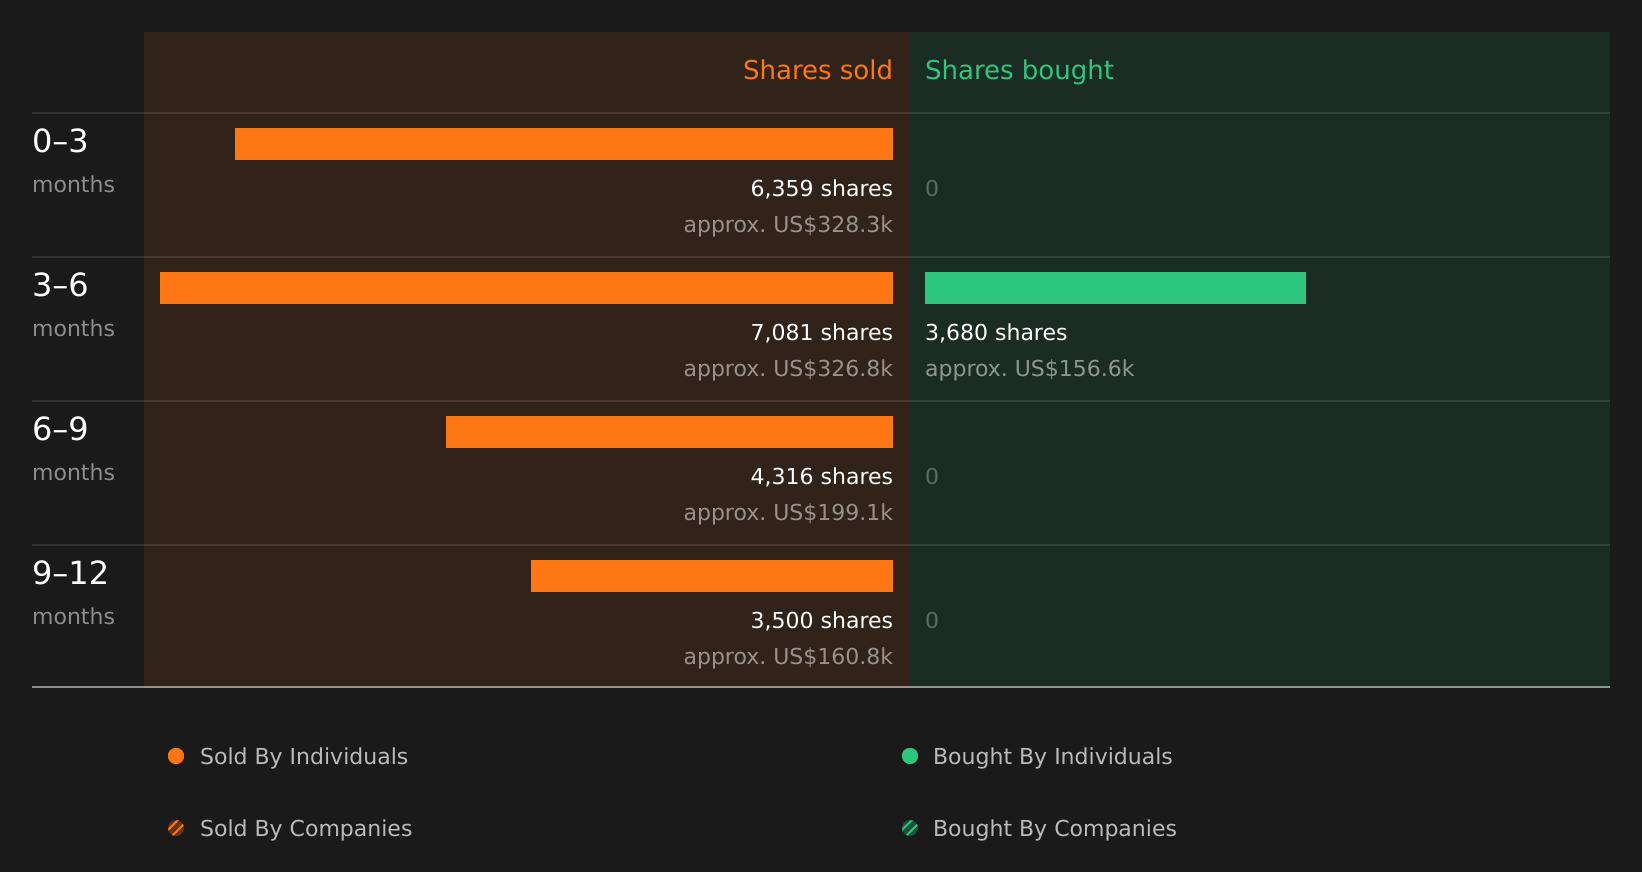The height and width of the screenshot is (872, 1642).
Task: Toggle the Bought By Individuals legend label
Action: 1053,757
